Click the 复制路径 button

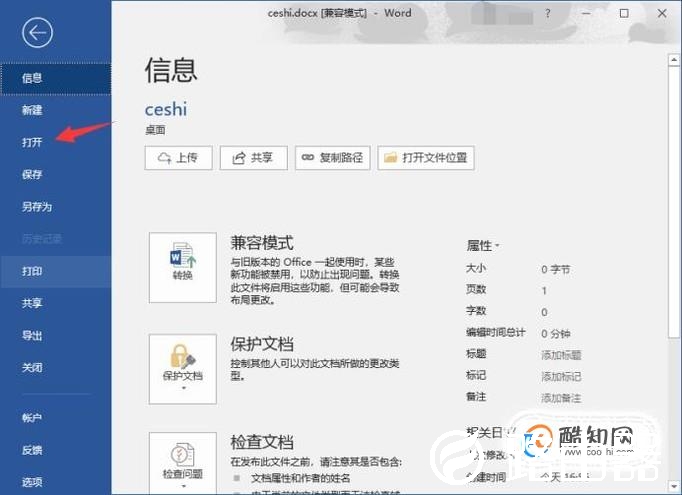(x=333, y=157)
